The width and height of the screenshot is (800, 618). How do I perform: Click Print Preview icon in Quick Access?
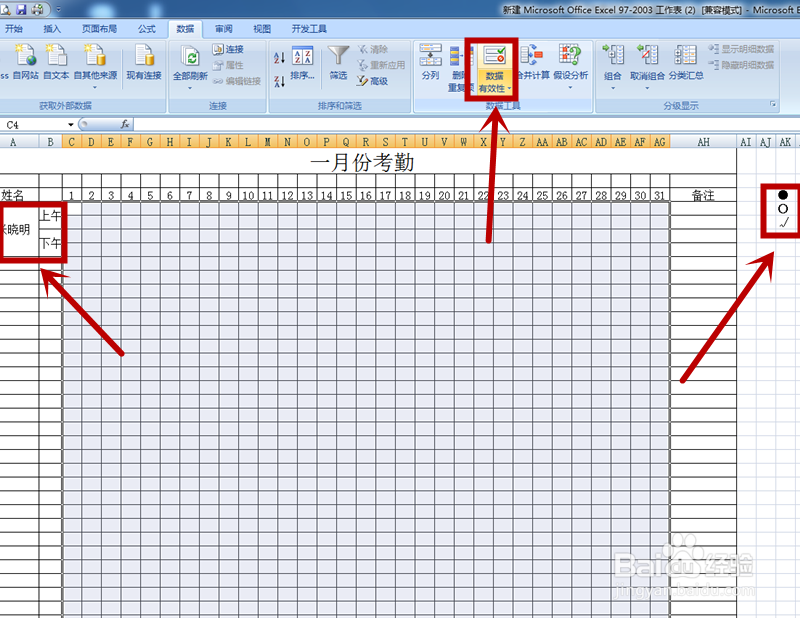pyautogui.click(x=6, y=9)
